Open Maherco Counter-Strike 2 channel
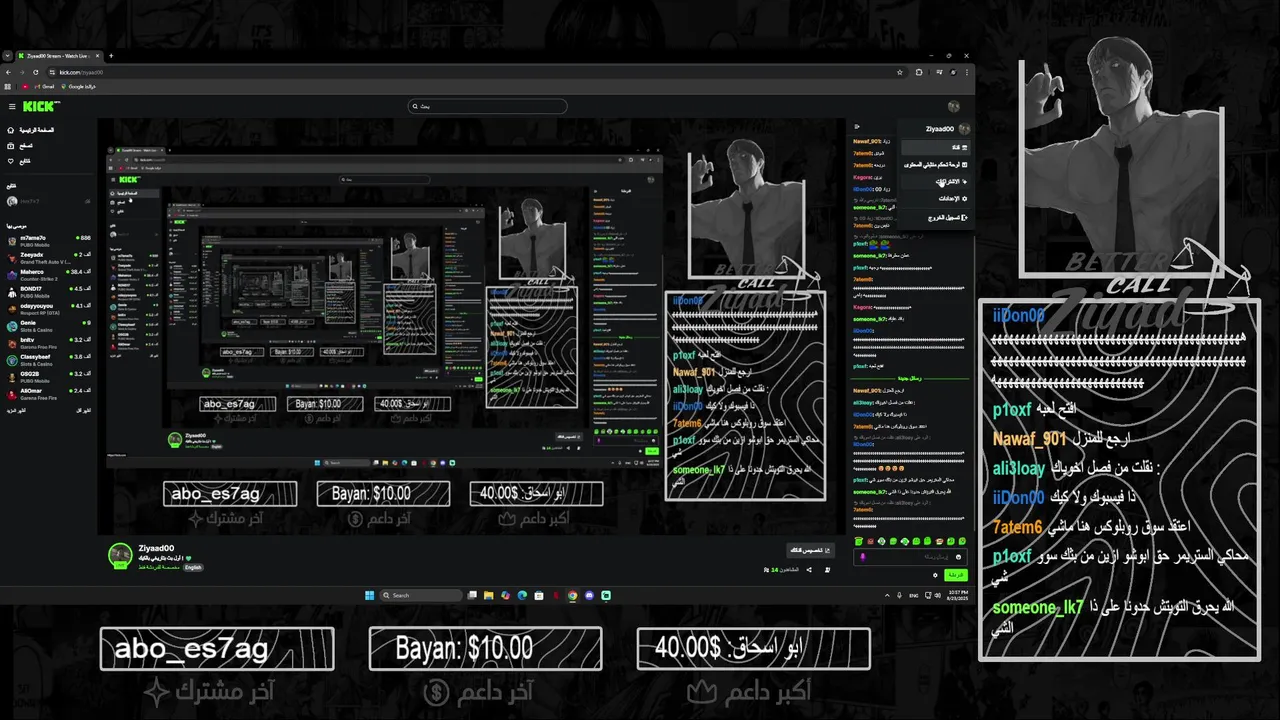The image size is (1280, 720). pyautogui.click(x=48, y=274)
